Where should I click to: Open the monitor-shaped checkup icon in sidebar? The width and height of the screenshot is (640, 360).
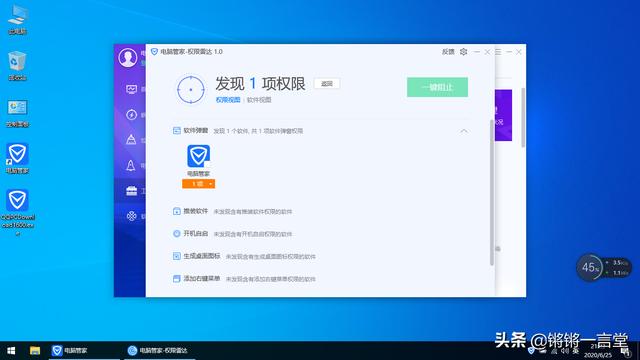pyautogui.click(x=131, y=89)
